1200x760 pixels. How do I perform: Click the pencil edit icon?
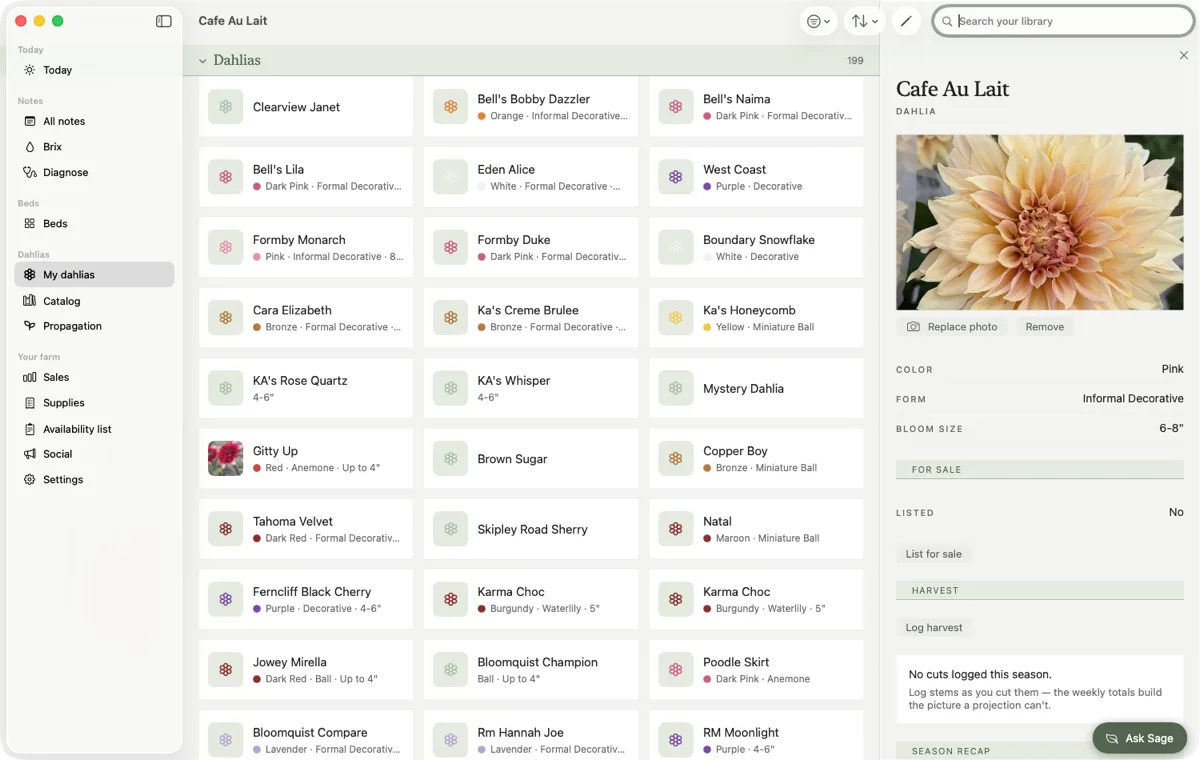coord(906,21)
